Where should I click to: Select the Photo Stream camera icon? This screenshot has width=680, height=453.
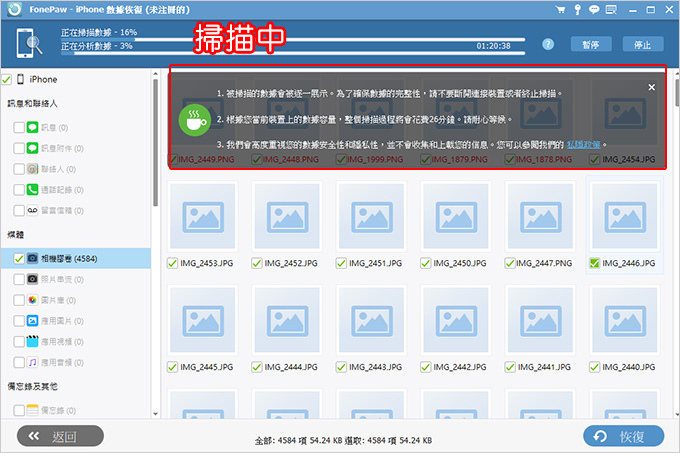(x=33, y=279)
